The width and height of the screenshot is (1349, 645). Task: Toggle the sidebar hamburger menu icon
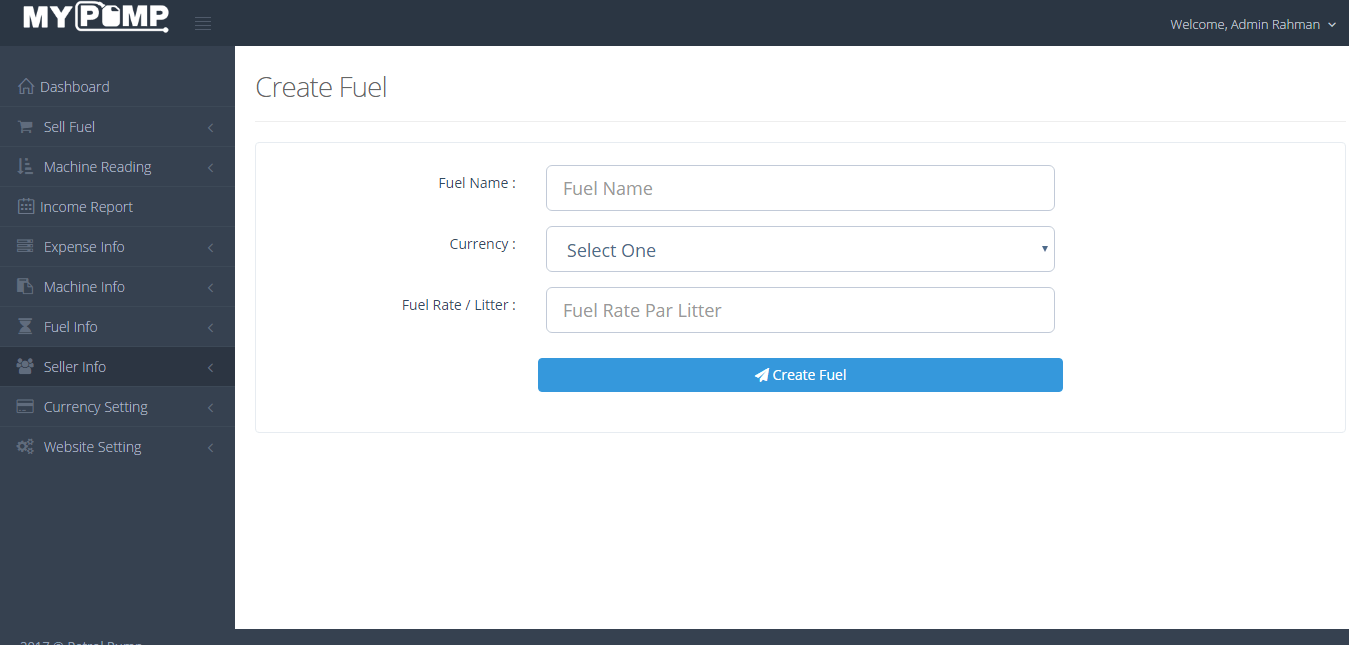(203, 22)
